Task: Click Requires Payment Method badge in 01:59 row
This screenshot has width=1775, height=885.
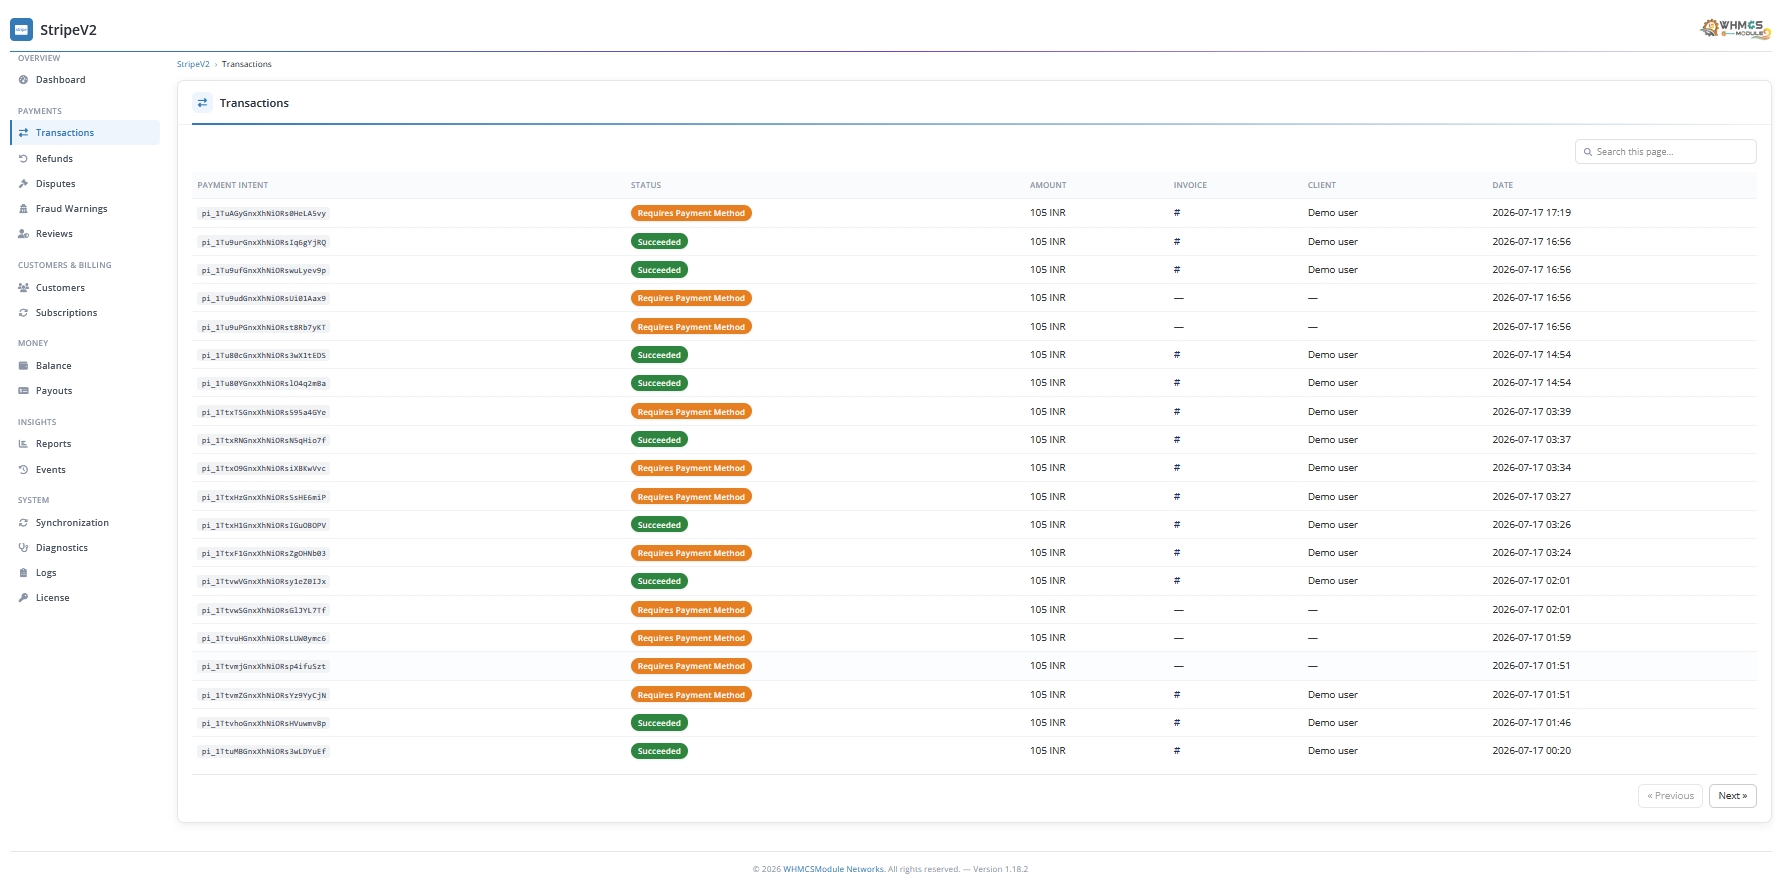Action: click(691, 638)
